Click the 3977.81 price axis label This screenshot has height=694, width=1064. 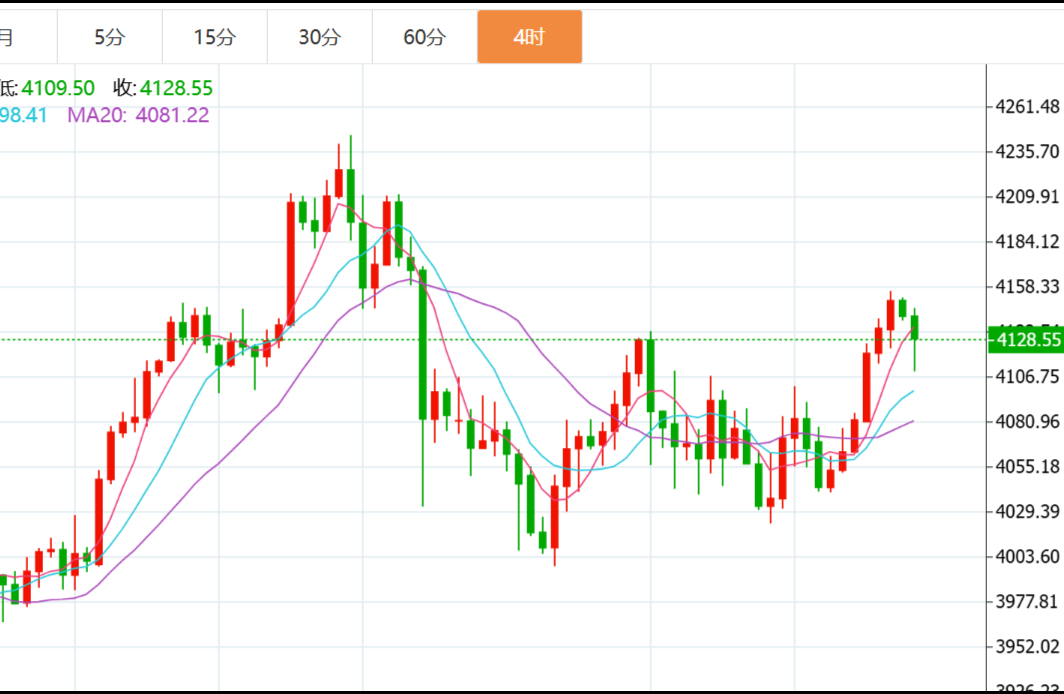pos(1027,602)
